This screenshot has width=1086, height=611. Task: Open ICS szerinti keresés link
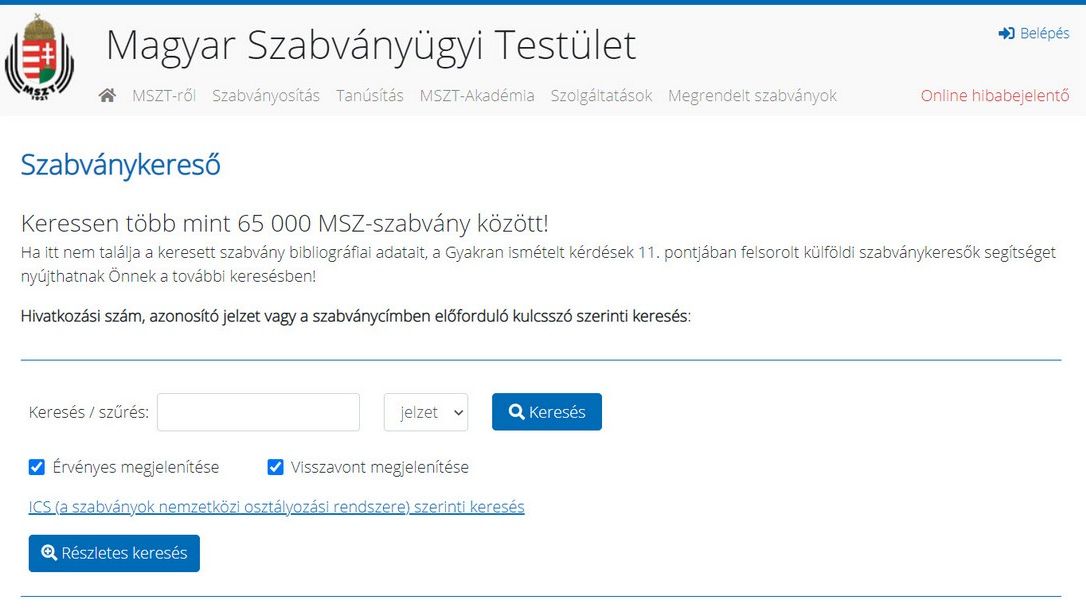click(x=276, y=507)
